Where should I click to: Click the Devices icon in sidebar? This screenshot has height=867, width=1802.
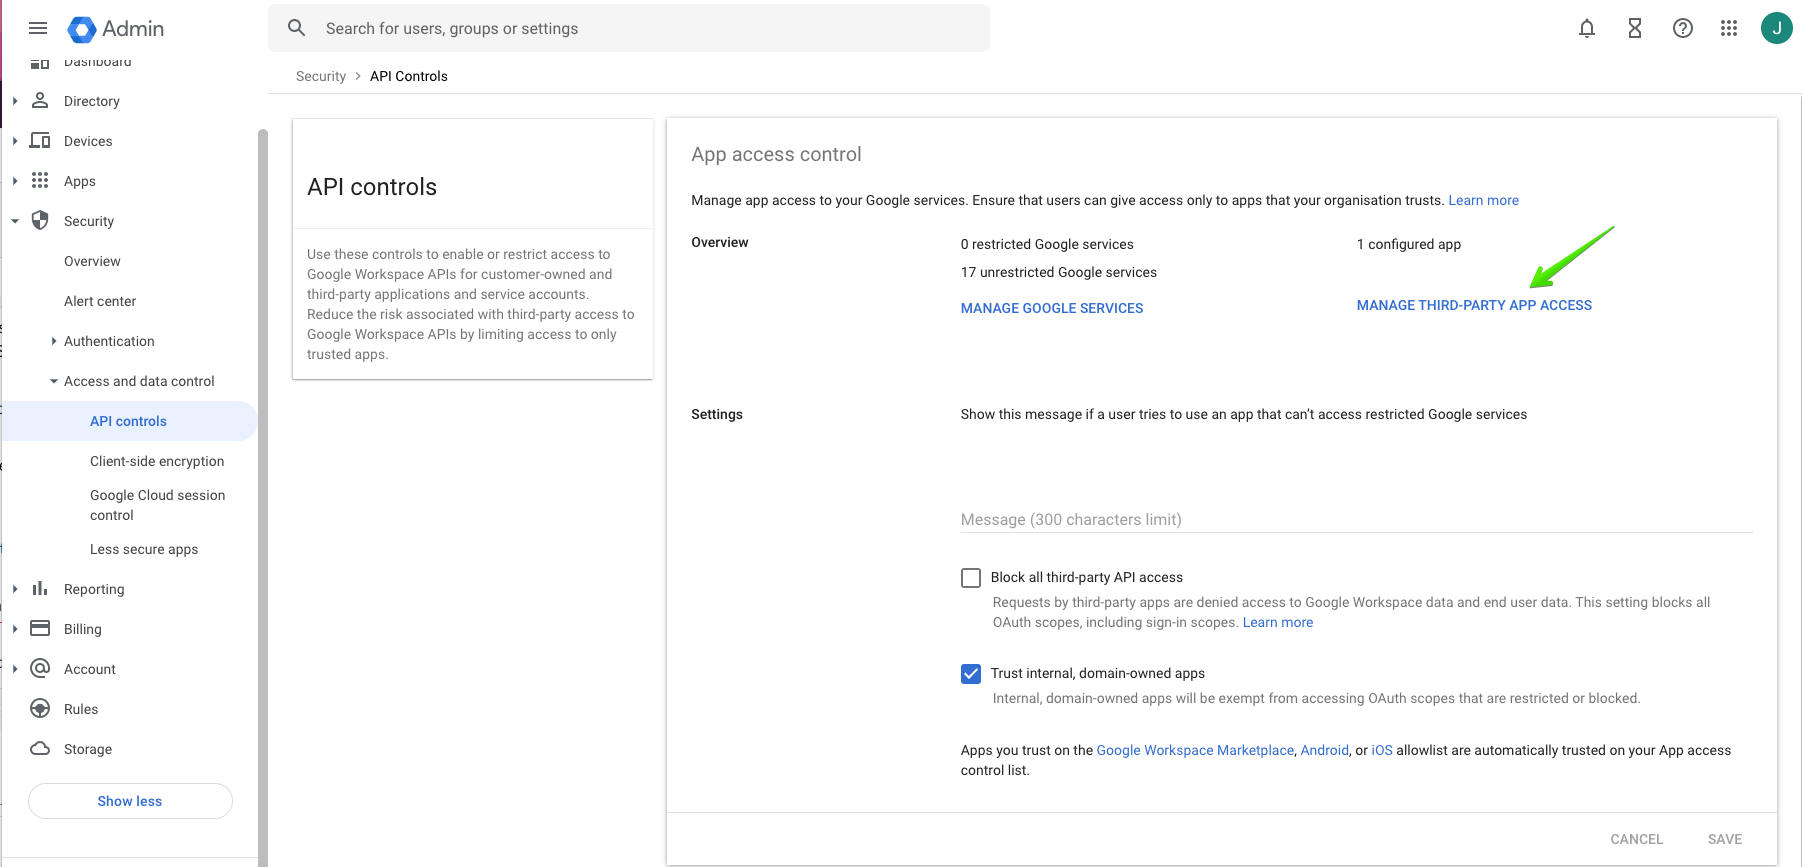pos(40,140)
